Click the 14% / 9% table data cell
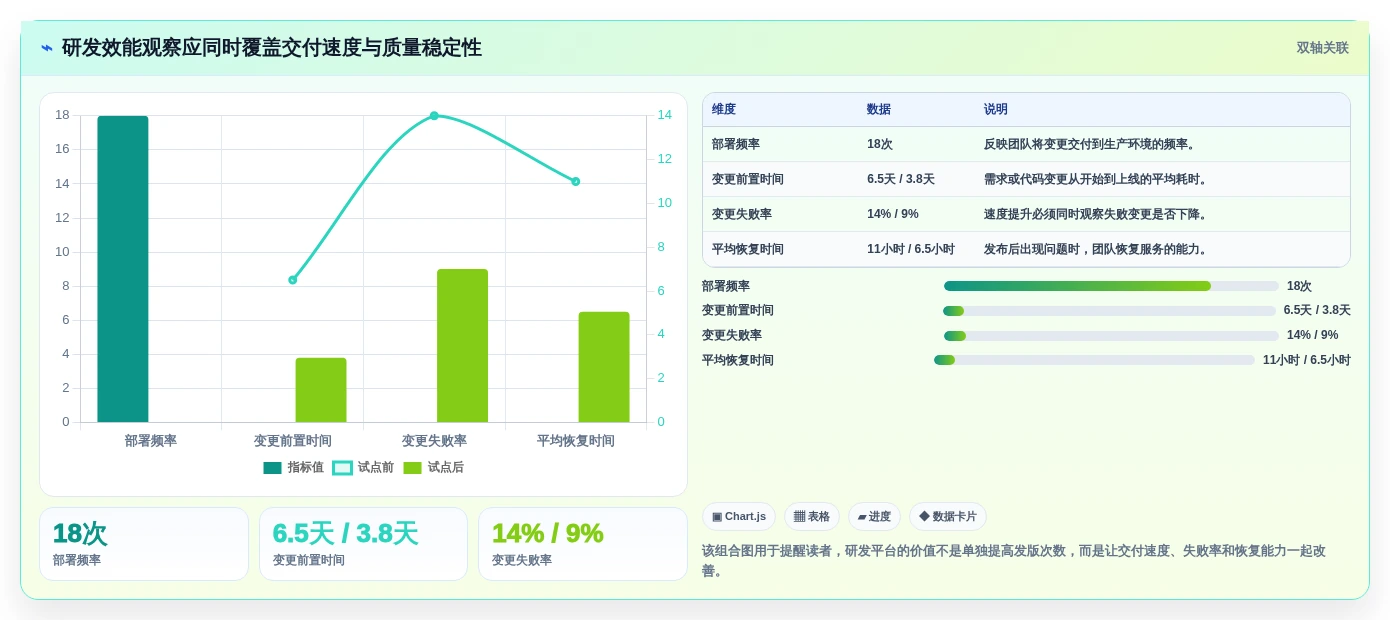 coord(916,215)
